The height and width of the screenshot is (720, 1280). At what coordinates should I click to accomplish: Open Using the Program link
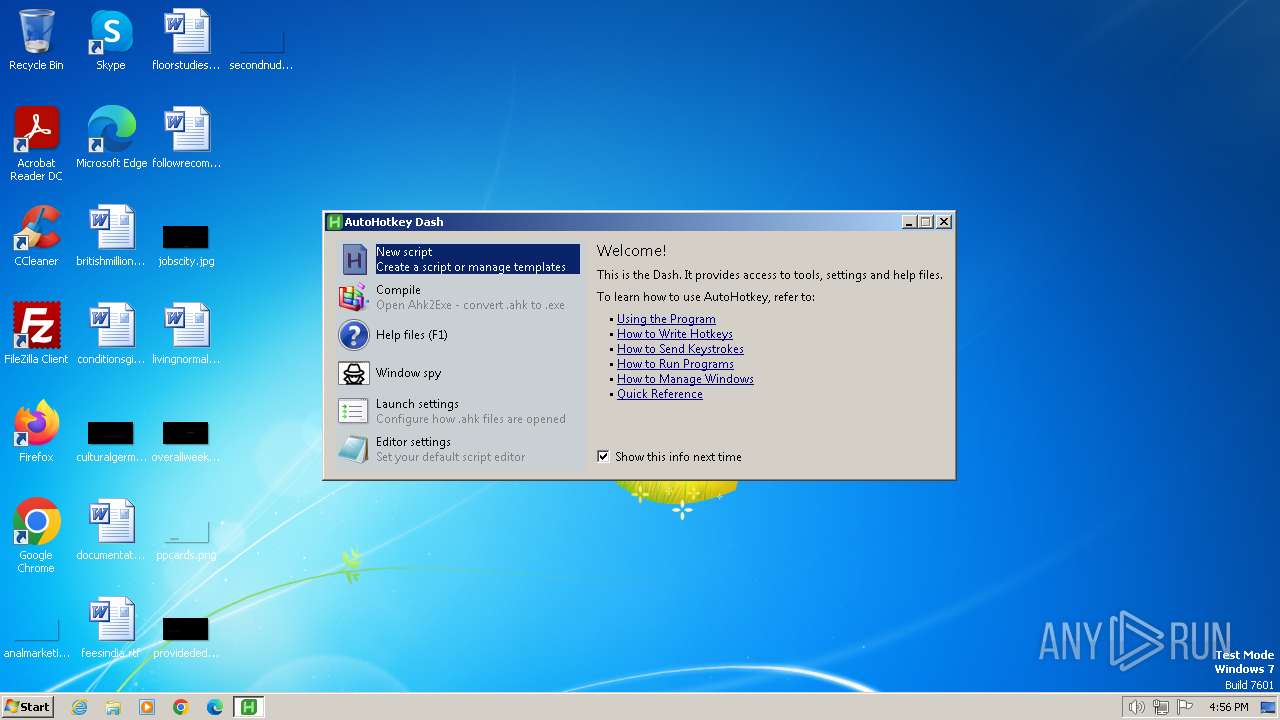pos(666,319)
